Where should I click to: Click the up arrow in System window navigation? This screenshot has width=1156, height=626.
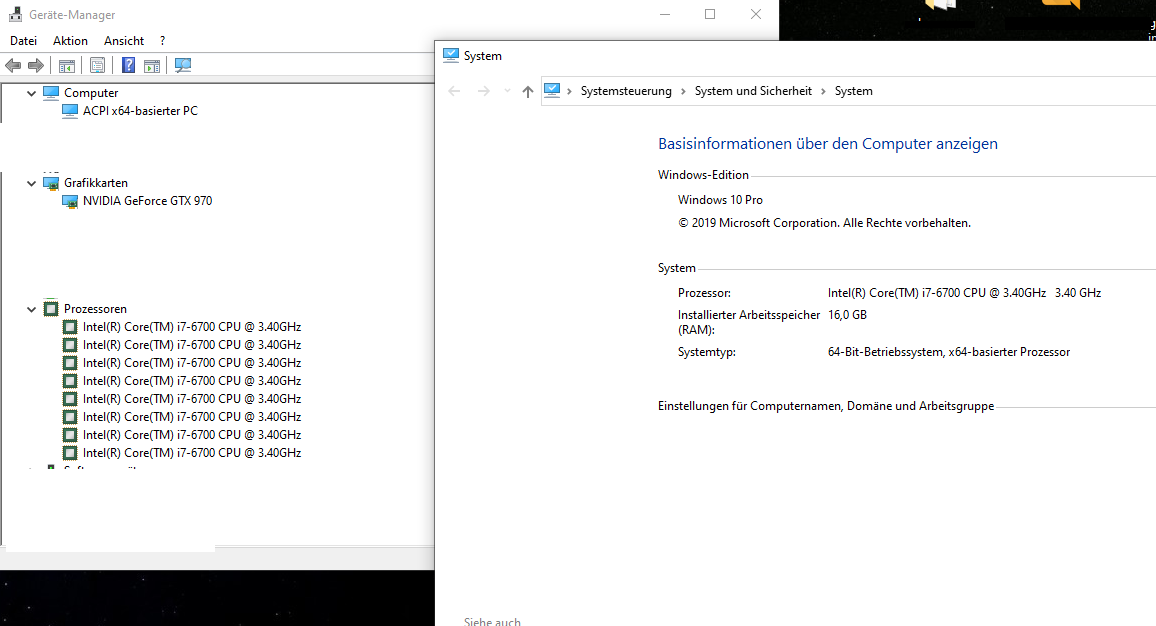528,91
